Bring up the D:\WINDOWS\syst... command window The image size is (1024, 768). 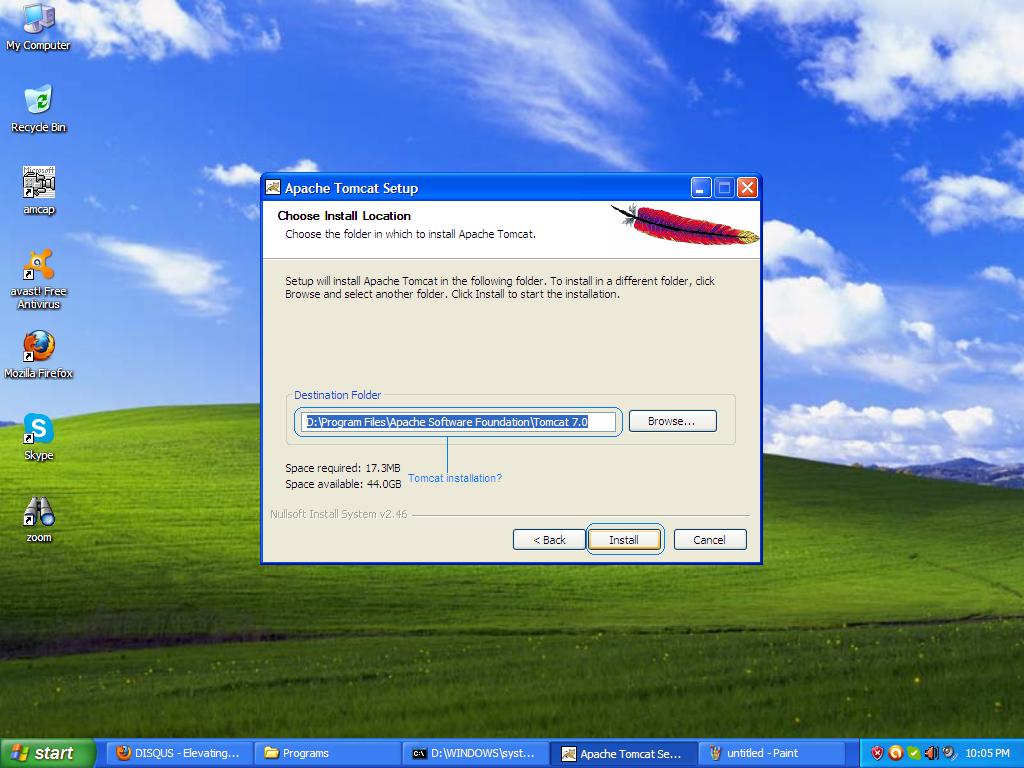click(476, 753)
